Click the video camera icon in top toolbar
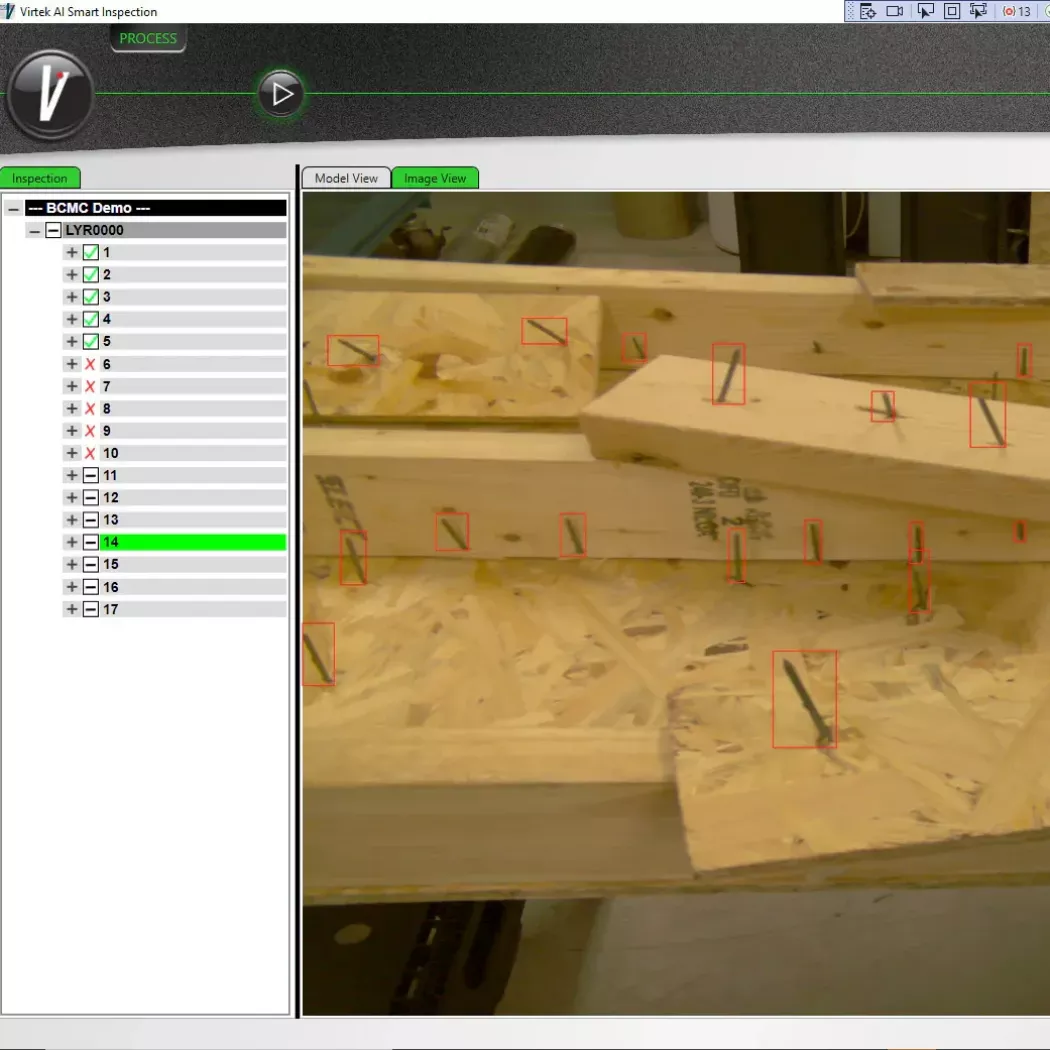Image resolution: width=1050 pixels, height=1050 pixels. tap(894, 11)
